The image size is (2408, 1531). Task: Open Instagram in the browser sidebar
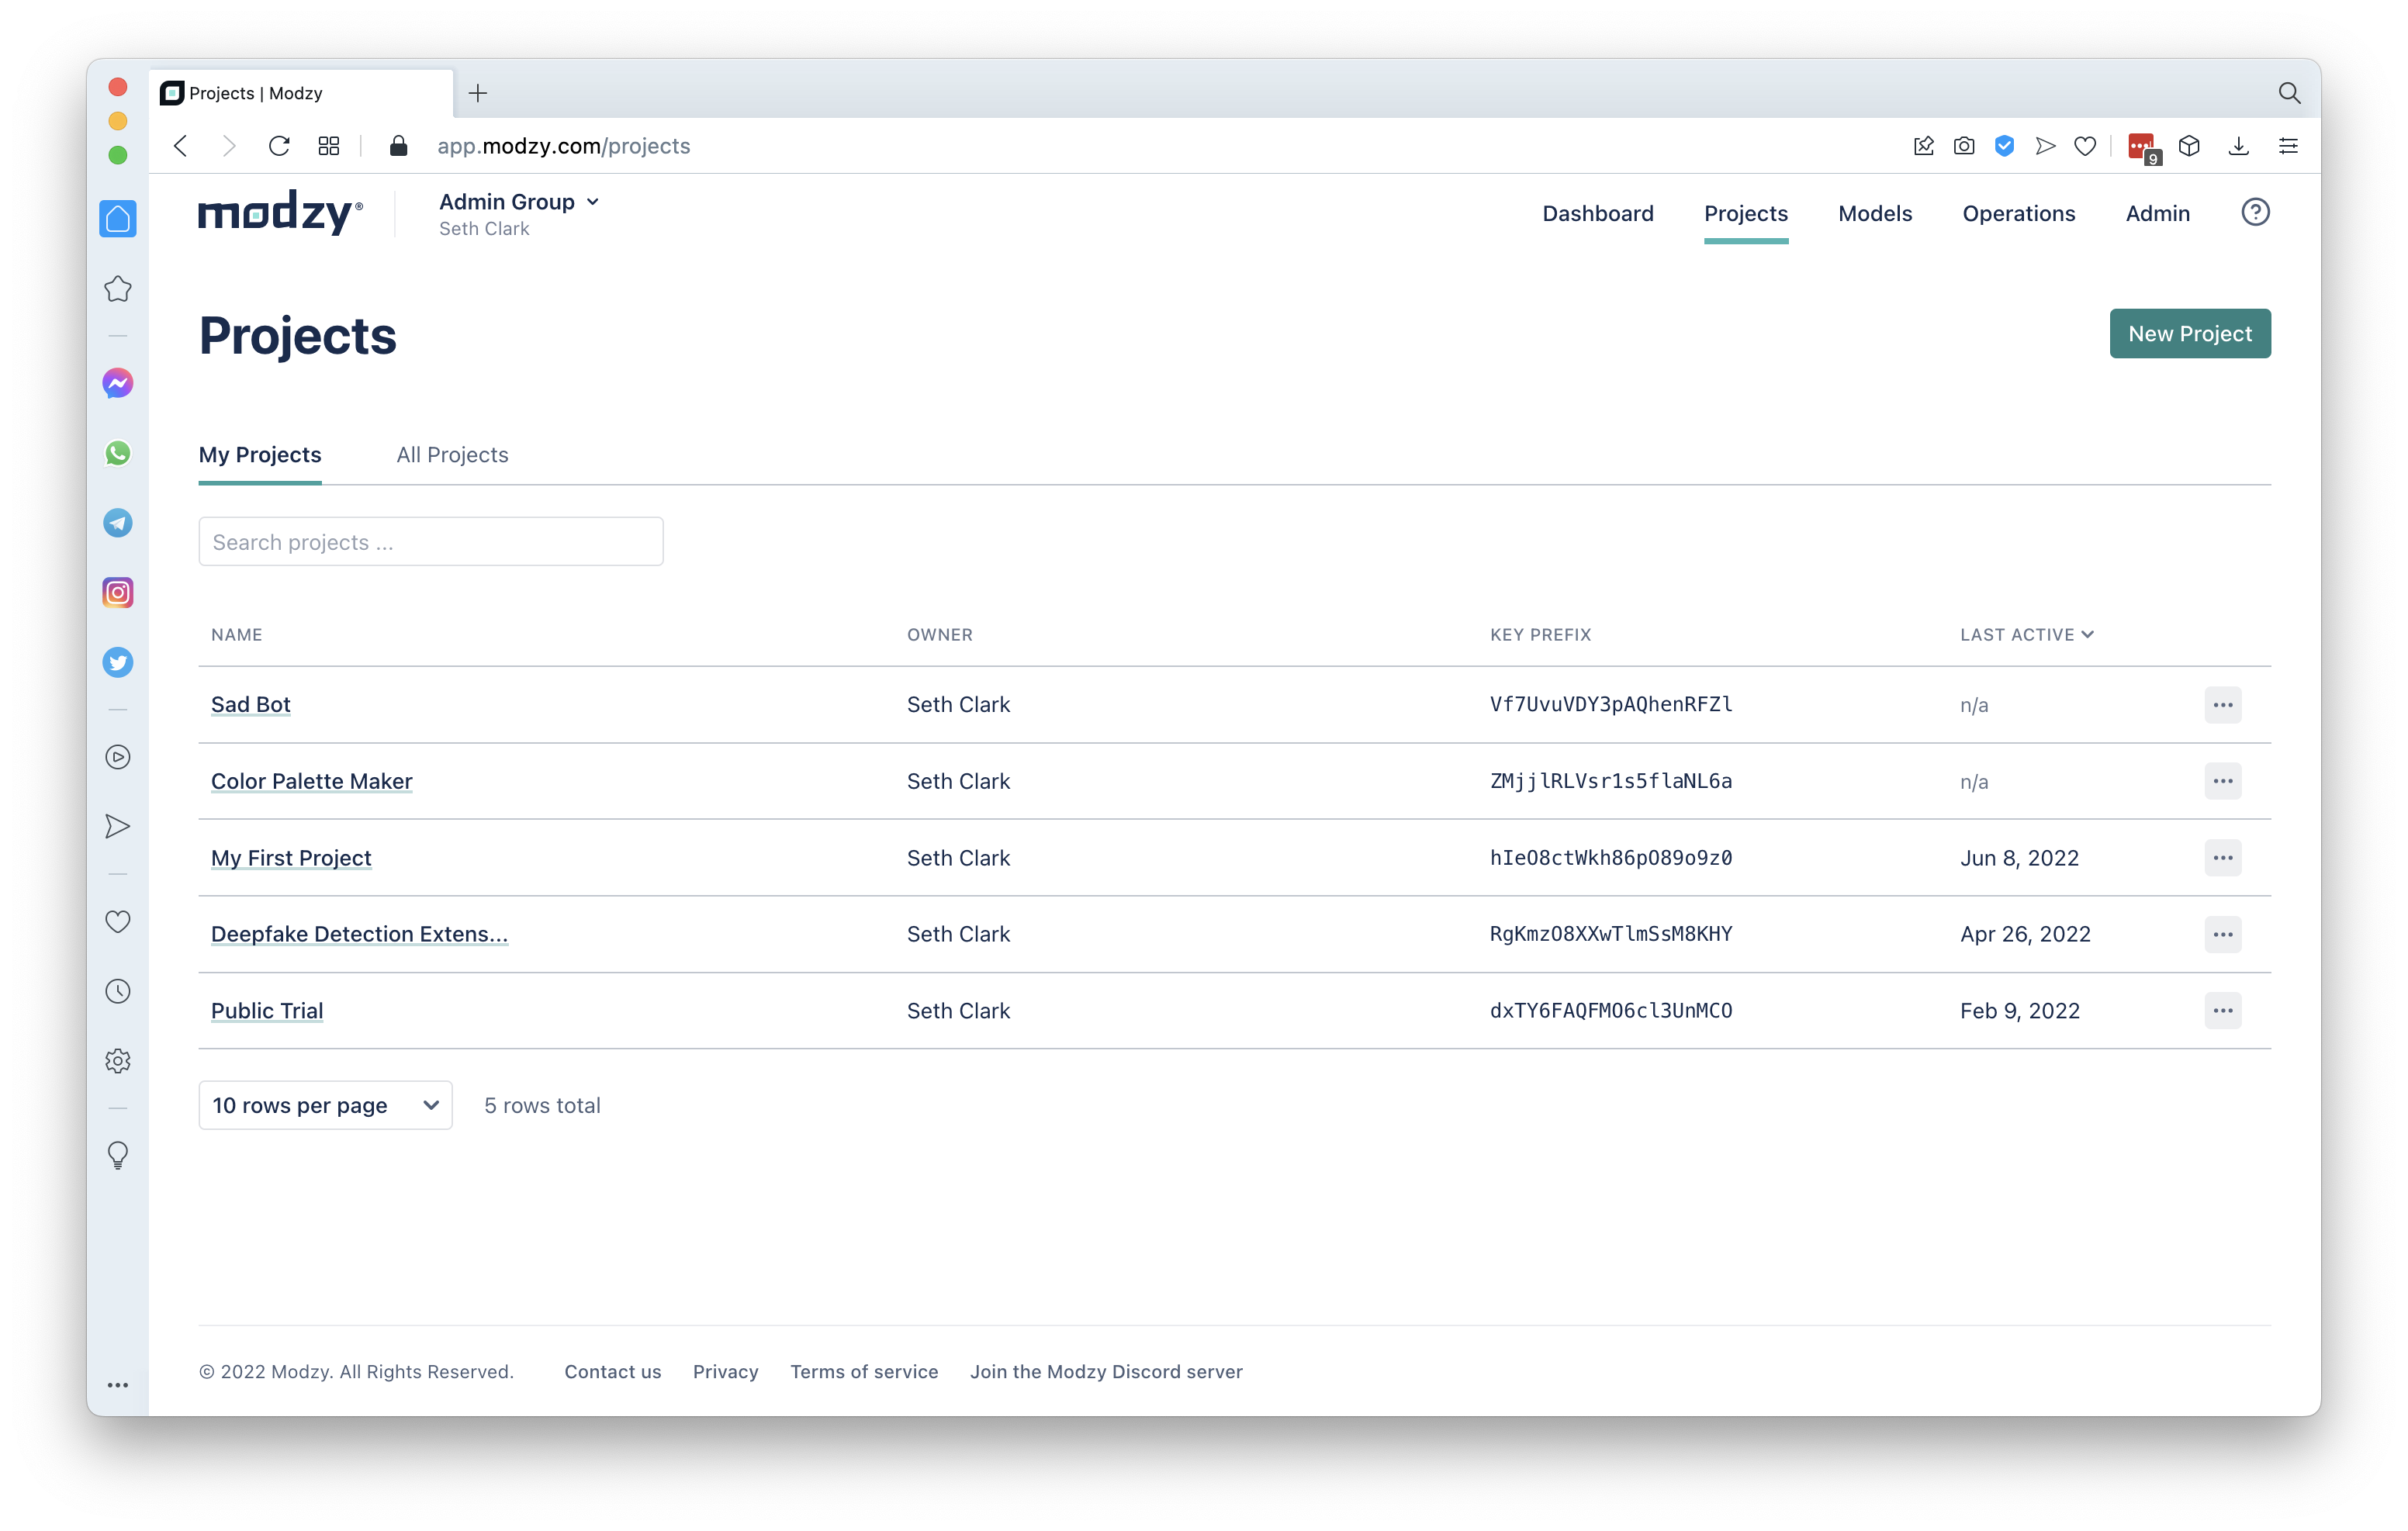click(x=118, y=593)
